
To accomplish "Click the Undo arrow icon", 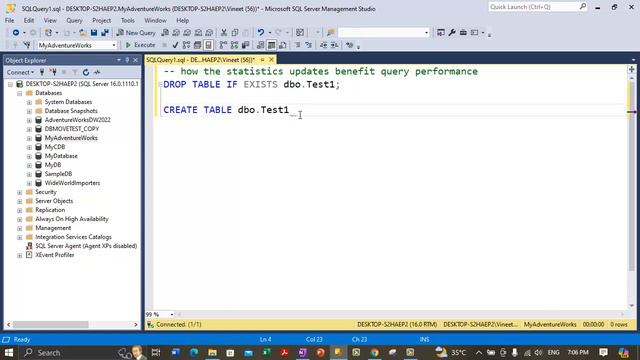I will 260,33.
